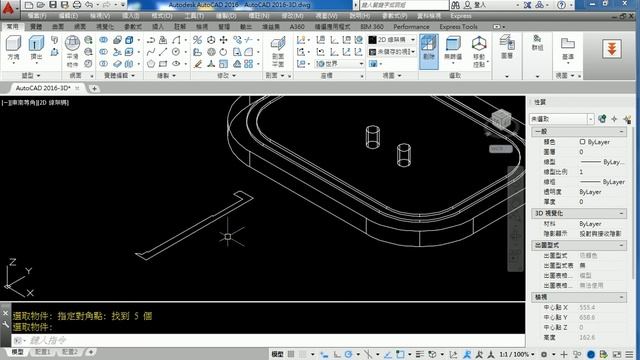Viewport: 640px width, 360px height.
Task: Switch to the Performance ribbon tab
Action: [411, 27]
